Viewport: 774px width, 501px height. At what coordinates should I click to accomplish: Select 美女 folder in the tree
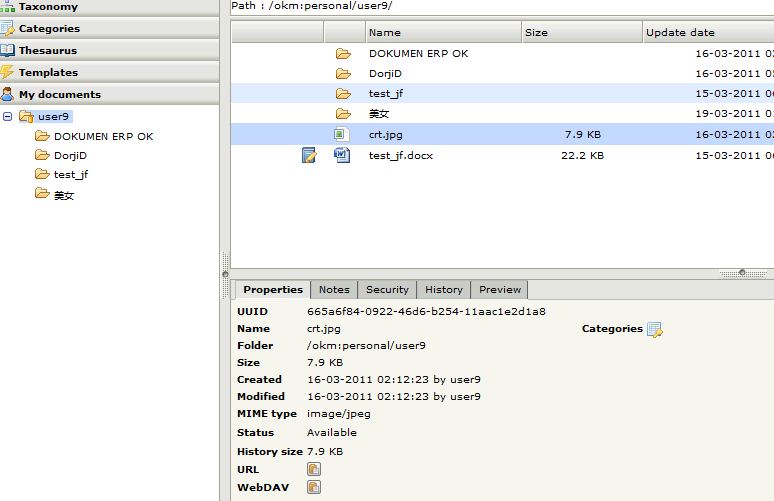[64, 195]
